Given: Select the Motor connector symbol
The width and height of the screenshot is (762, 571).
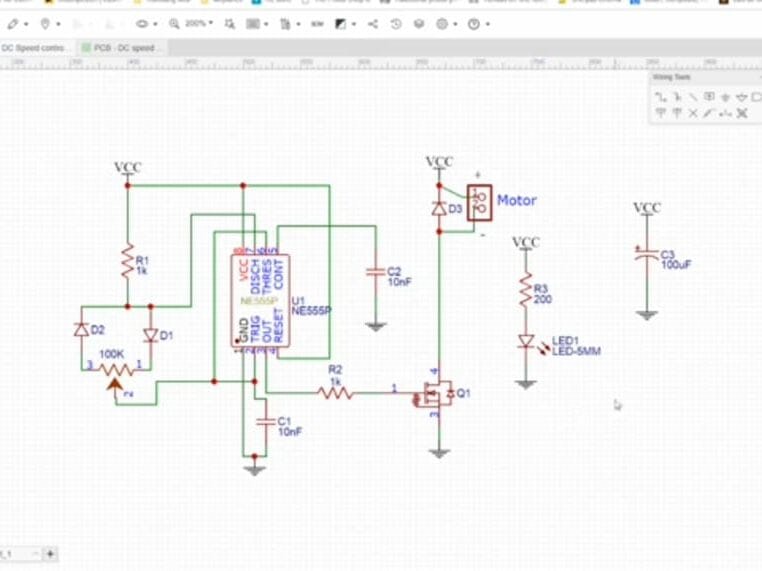Looking at the screenshot, I should coord(479,203).
